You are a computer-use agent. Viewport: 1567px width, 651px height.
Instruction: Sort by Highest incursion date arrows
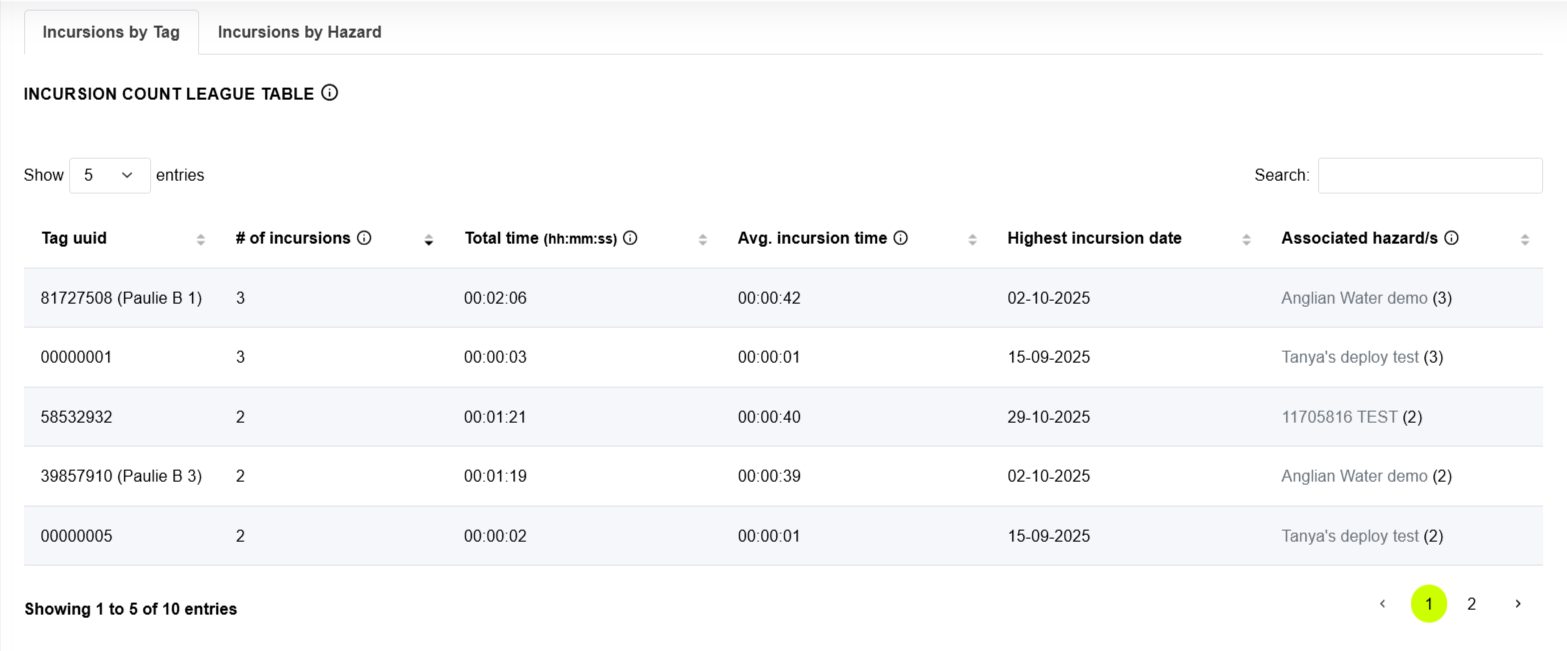(1246, 239)
